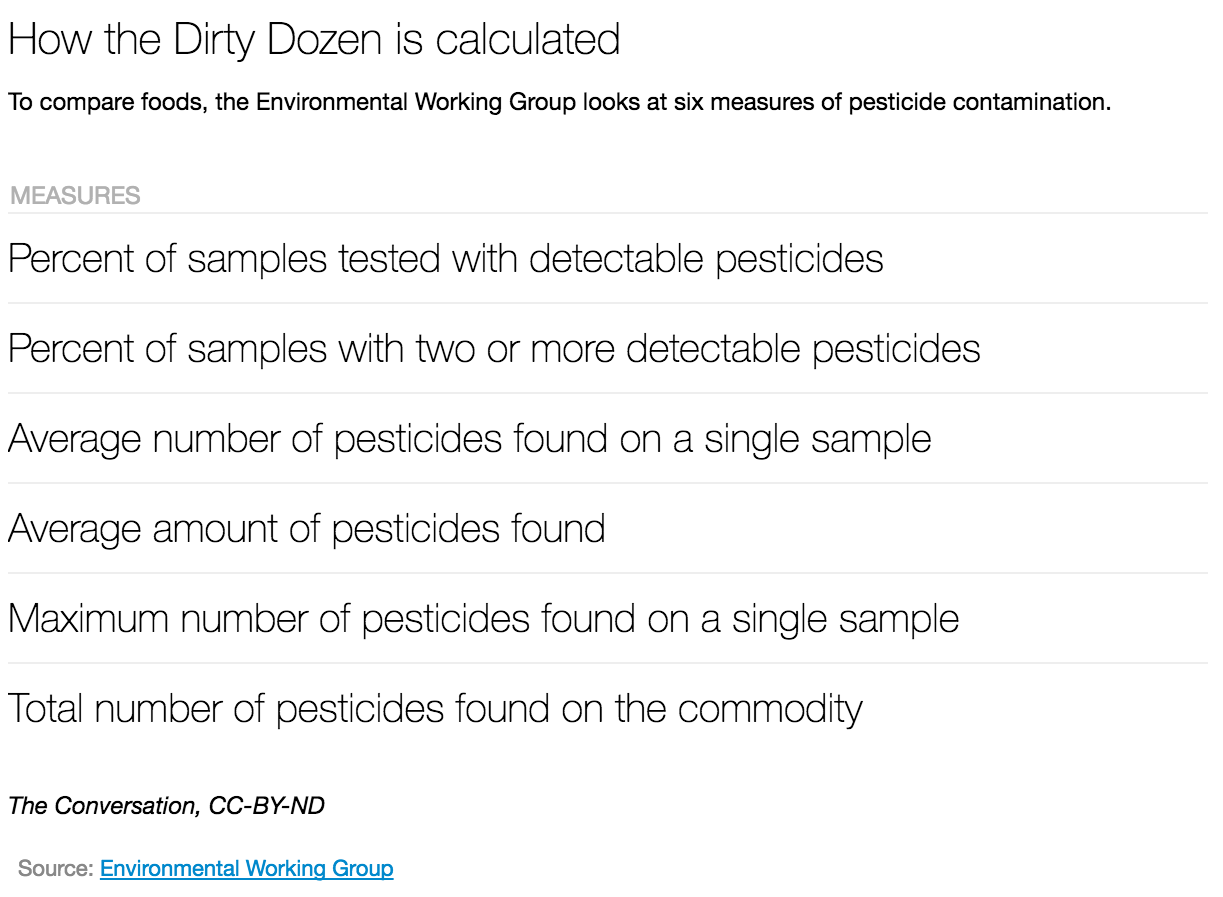
Task: Click the 'Source:' label
Action: pos(55,868)
